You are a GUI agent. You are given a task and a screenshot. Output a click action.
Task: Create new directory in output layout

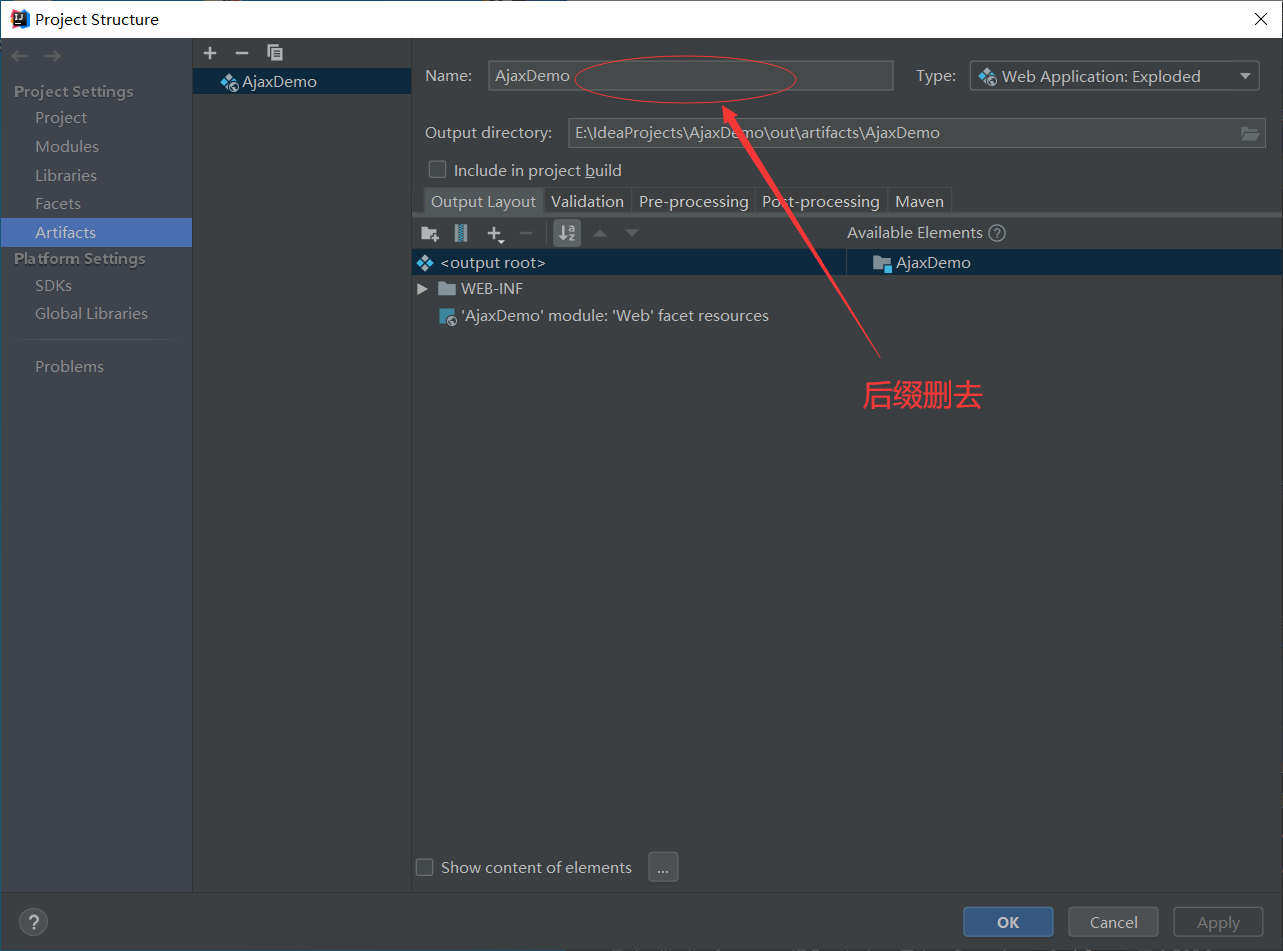click(x=430, y=233)
